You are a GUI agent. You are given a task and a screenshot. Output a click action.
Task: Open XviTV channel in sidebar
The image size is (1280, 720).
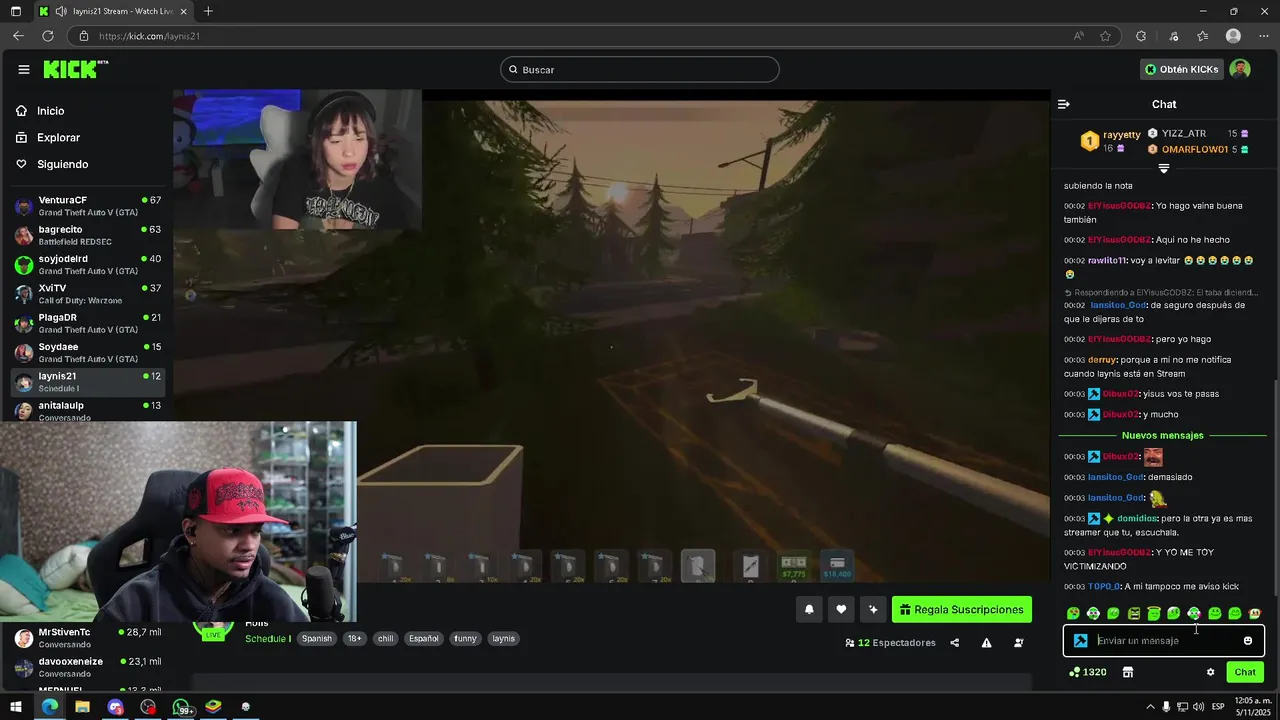click(x=88, y=294)
